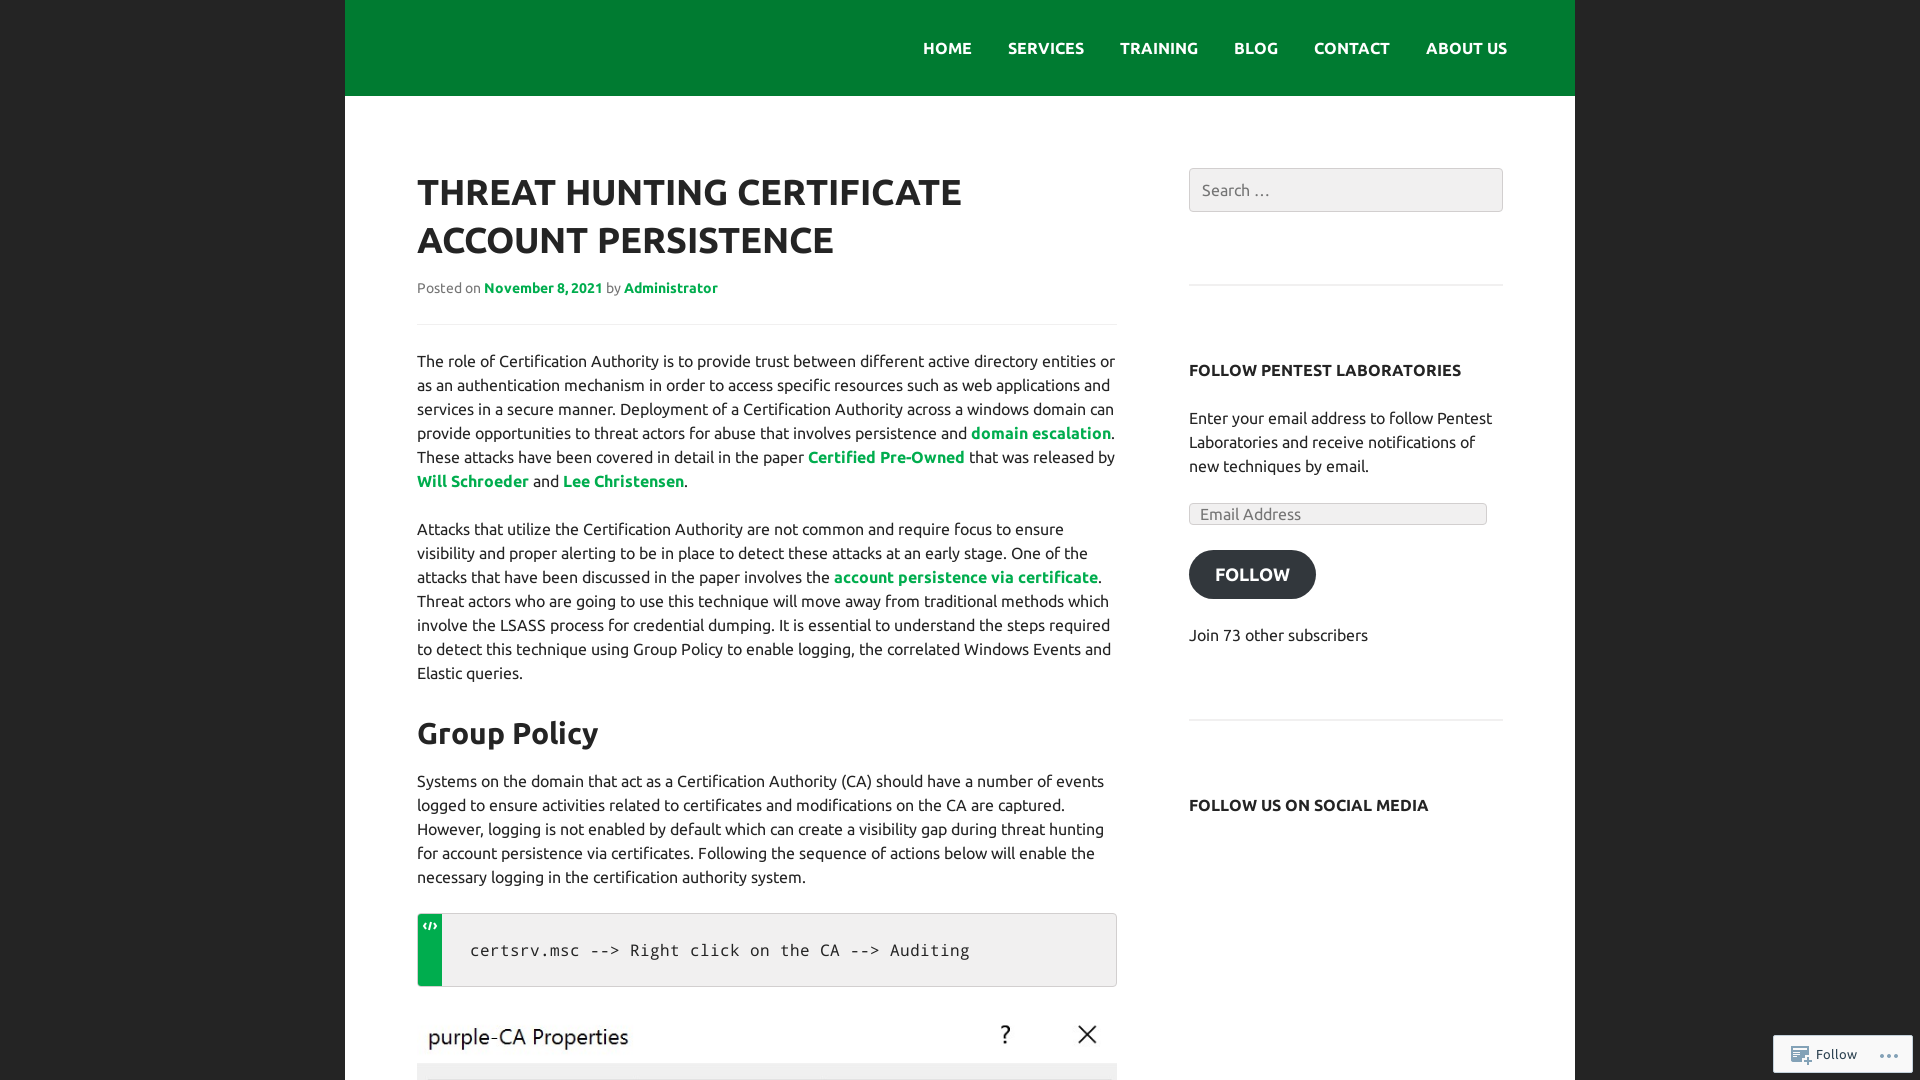
Task: Click the purple-CA Properties title text
Action: 528,1037
